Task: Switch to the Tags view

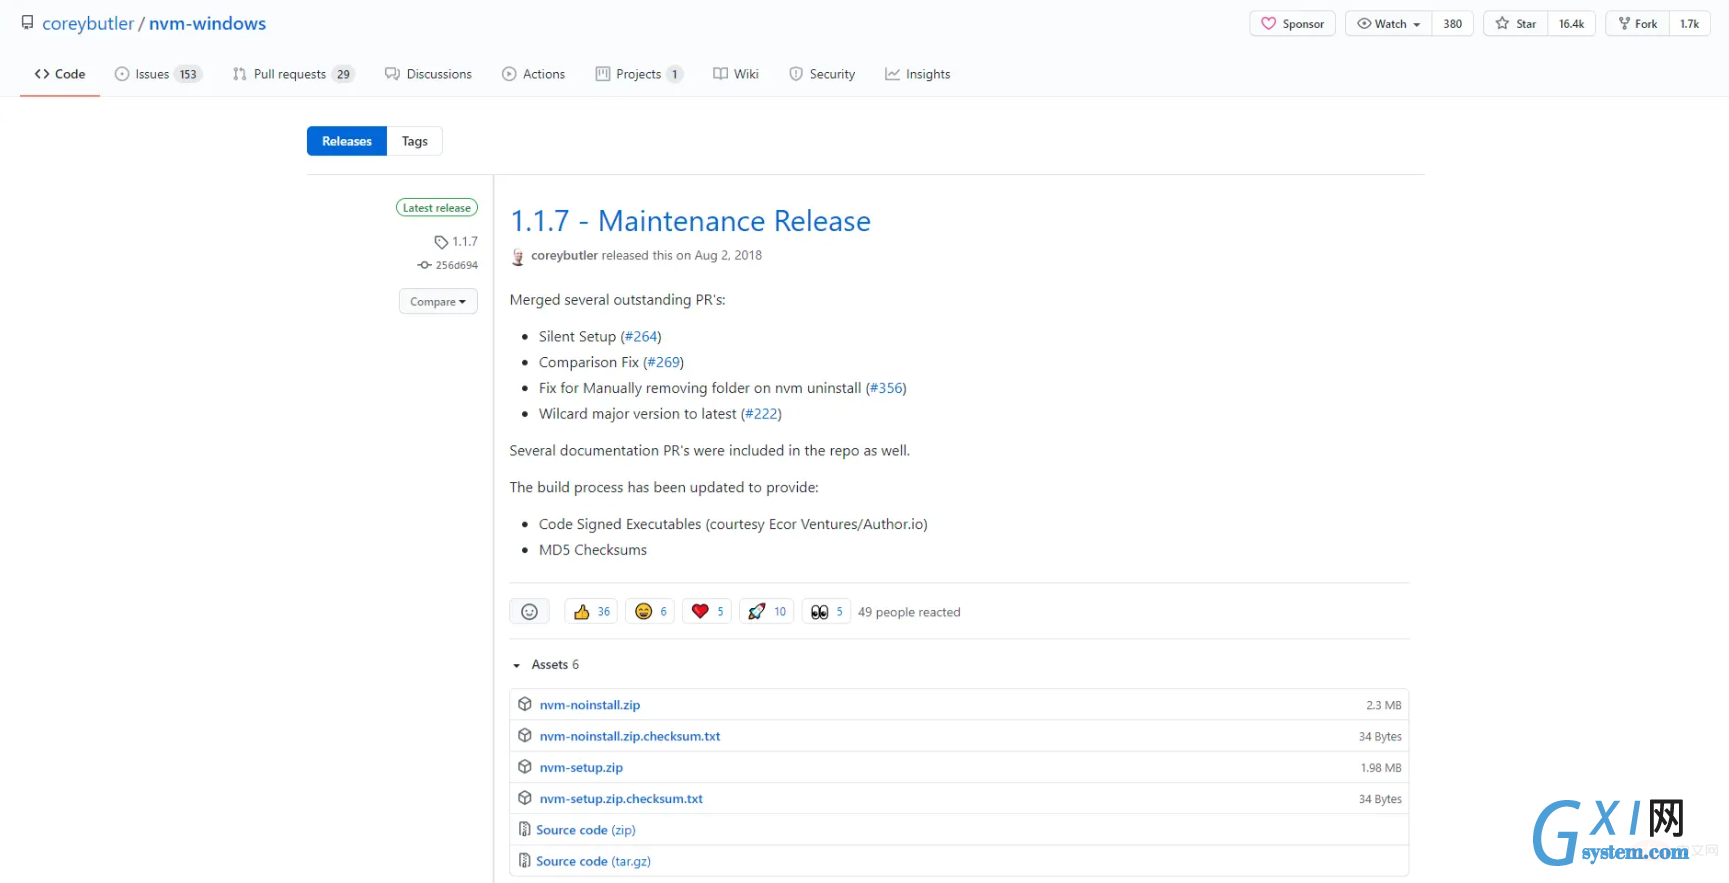Action: (415, 141)
